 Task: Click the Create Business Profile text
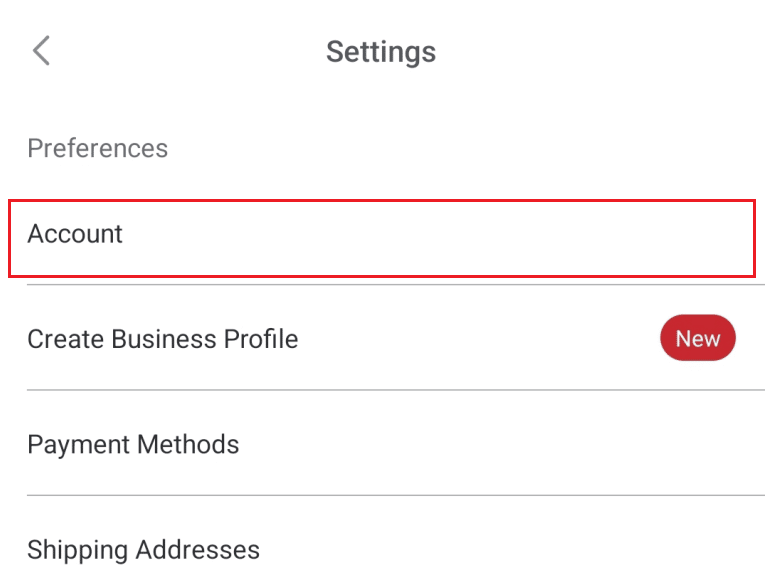coord(162,339)
